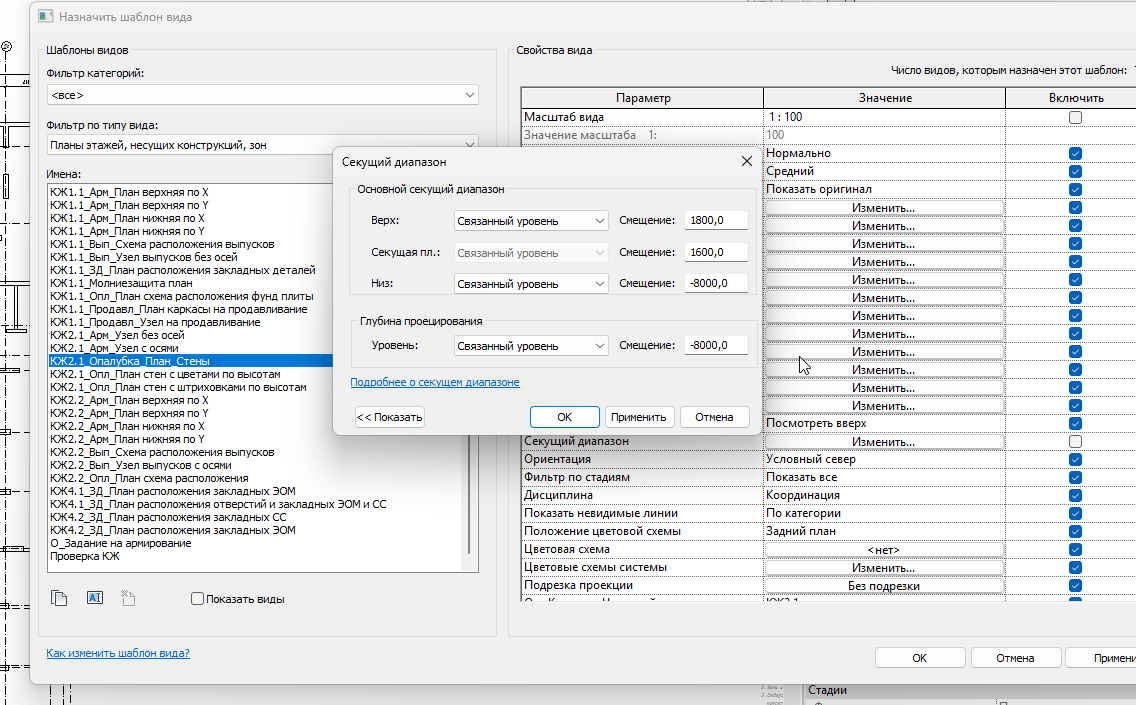1136x705 pixels.
Task: Select КЖ1.1_Молниезащита план template
Action: (x=121, y=283)
